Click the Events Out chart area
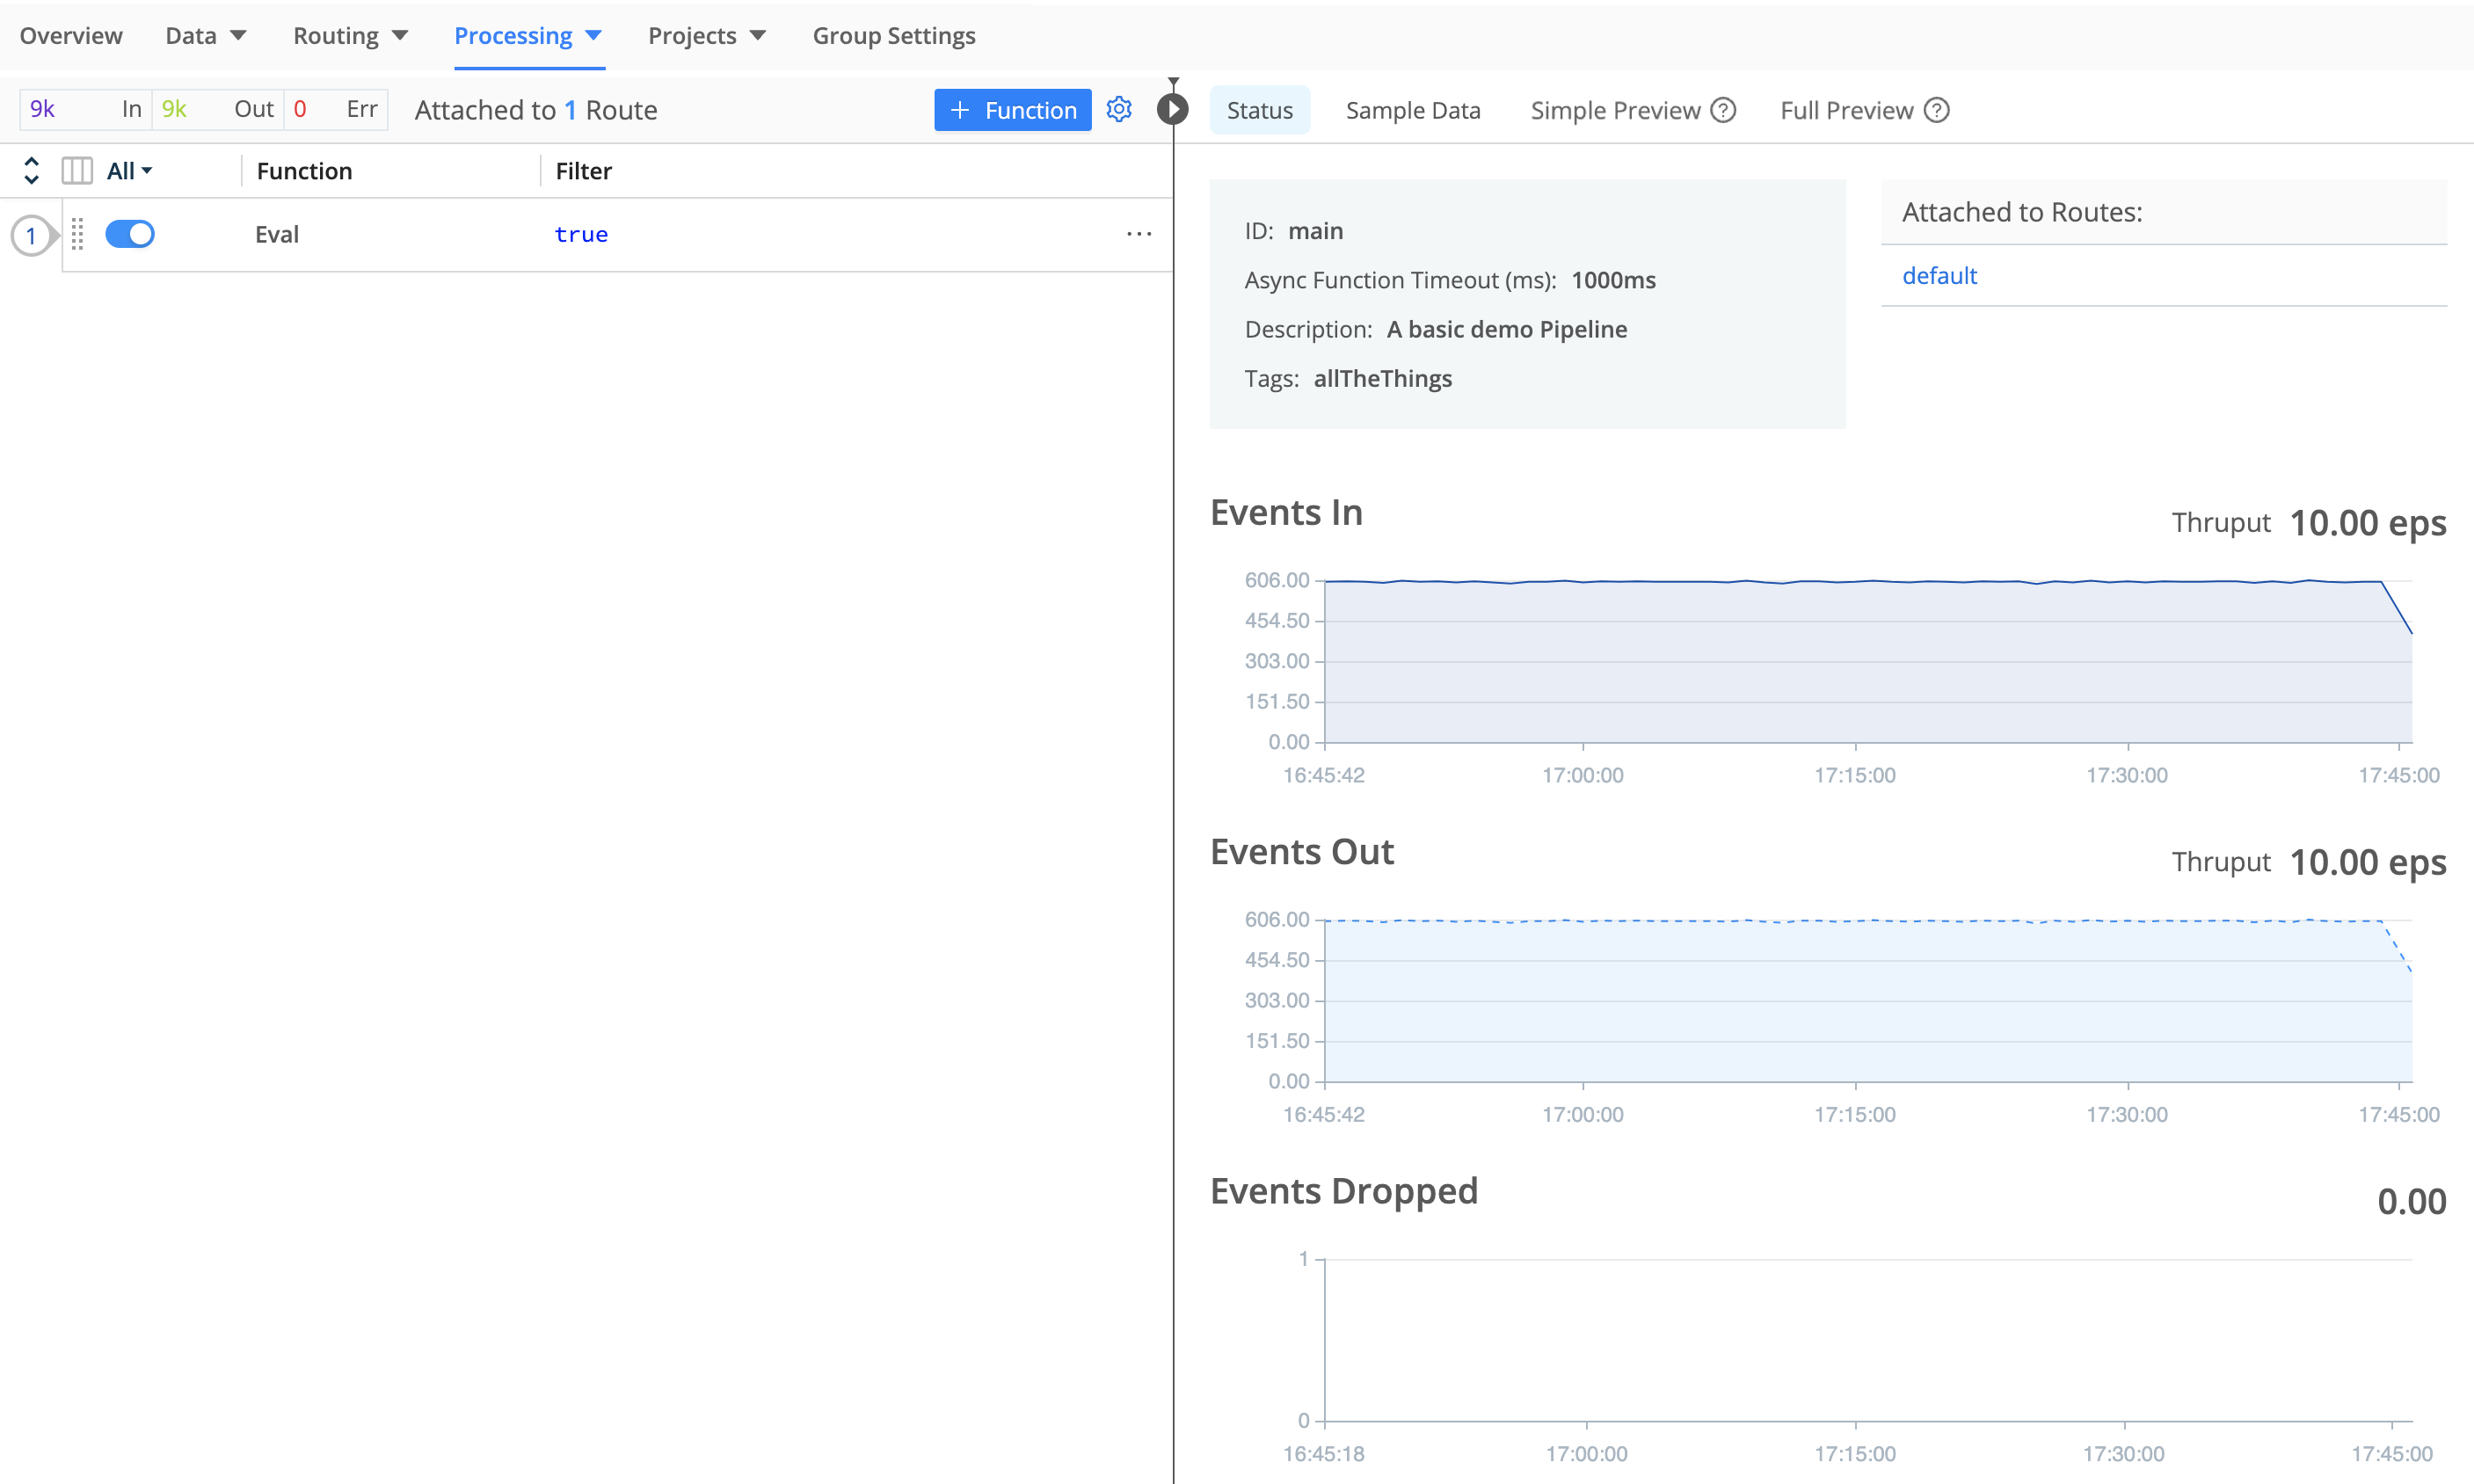This screenshot has width=2474, height=1484. (x=1868, y=1000)
